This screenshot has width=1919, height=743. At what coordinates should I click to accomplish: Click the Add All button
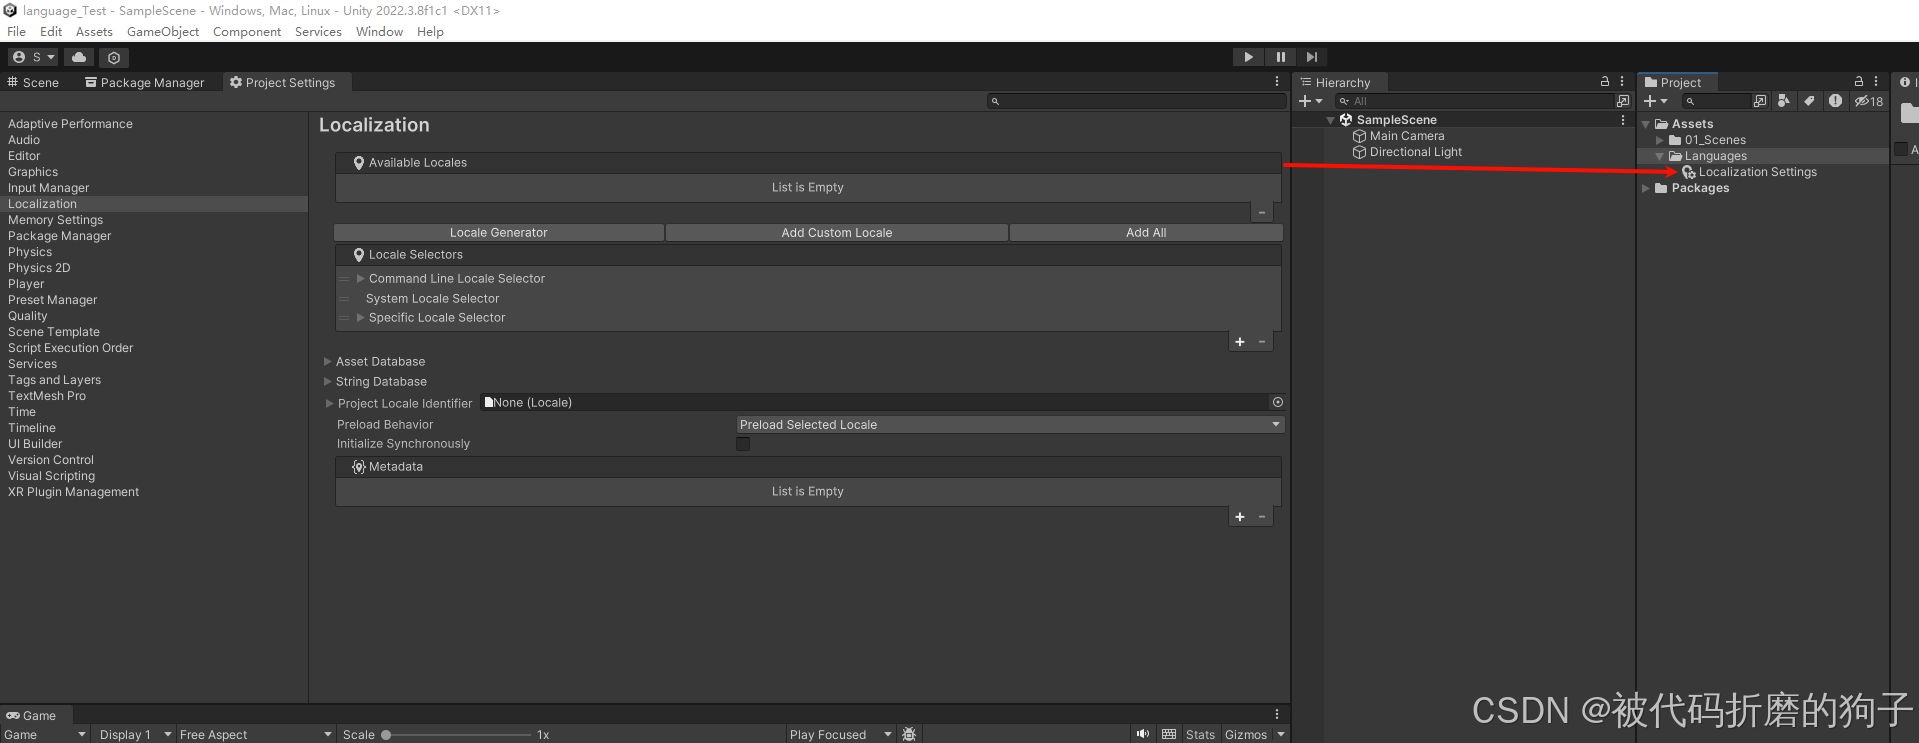(1146, 233)
